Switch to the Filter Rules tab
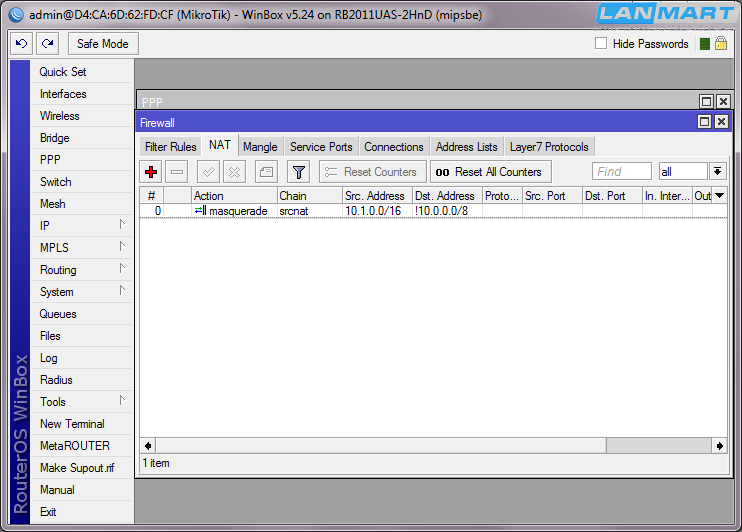Screen dimensions: 742x532 click(x=170, y=147)
